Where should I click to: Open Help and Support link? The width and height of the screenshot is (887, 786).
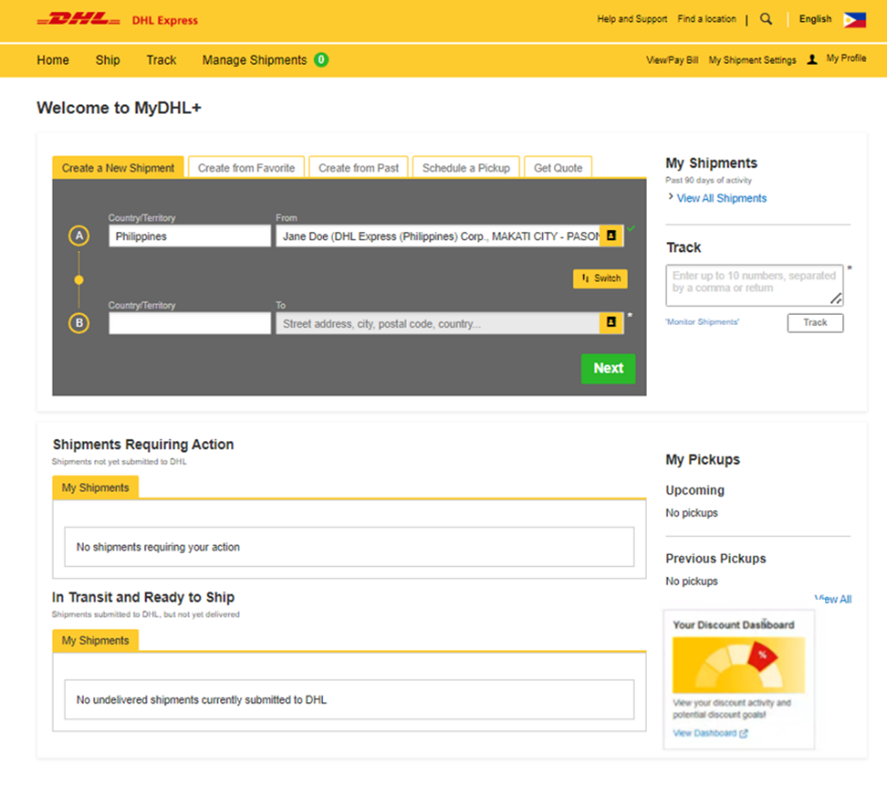[x=632, y=19]
